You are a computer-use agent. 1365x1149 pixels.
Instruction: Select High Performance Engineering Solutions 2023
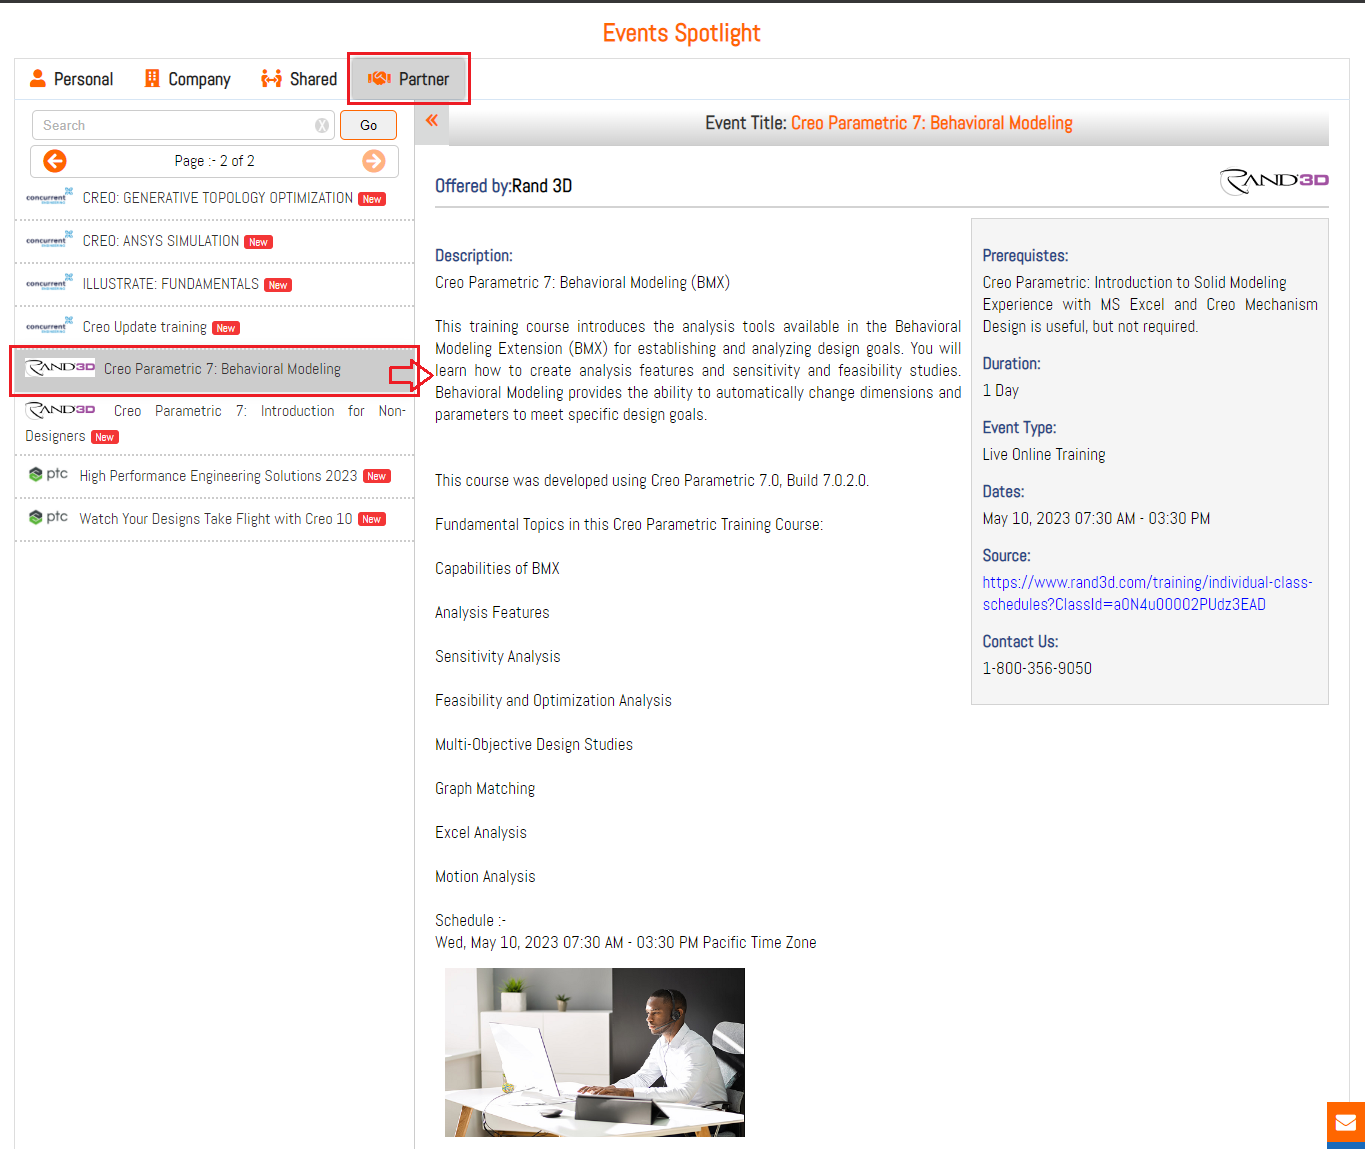(x=217, y=476)
